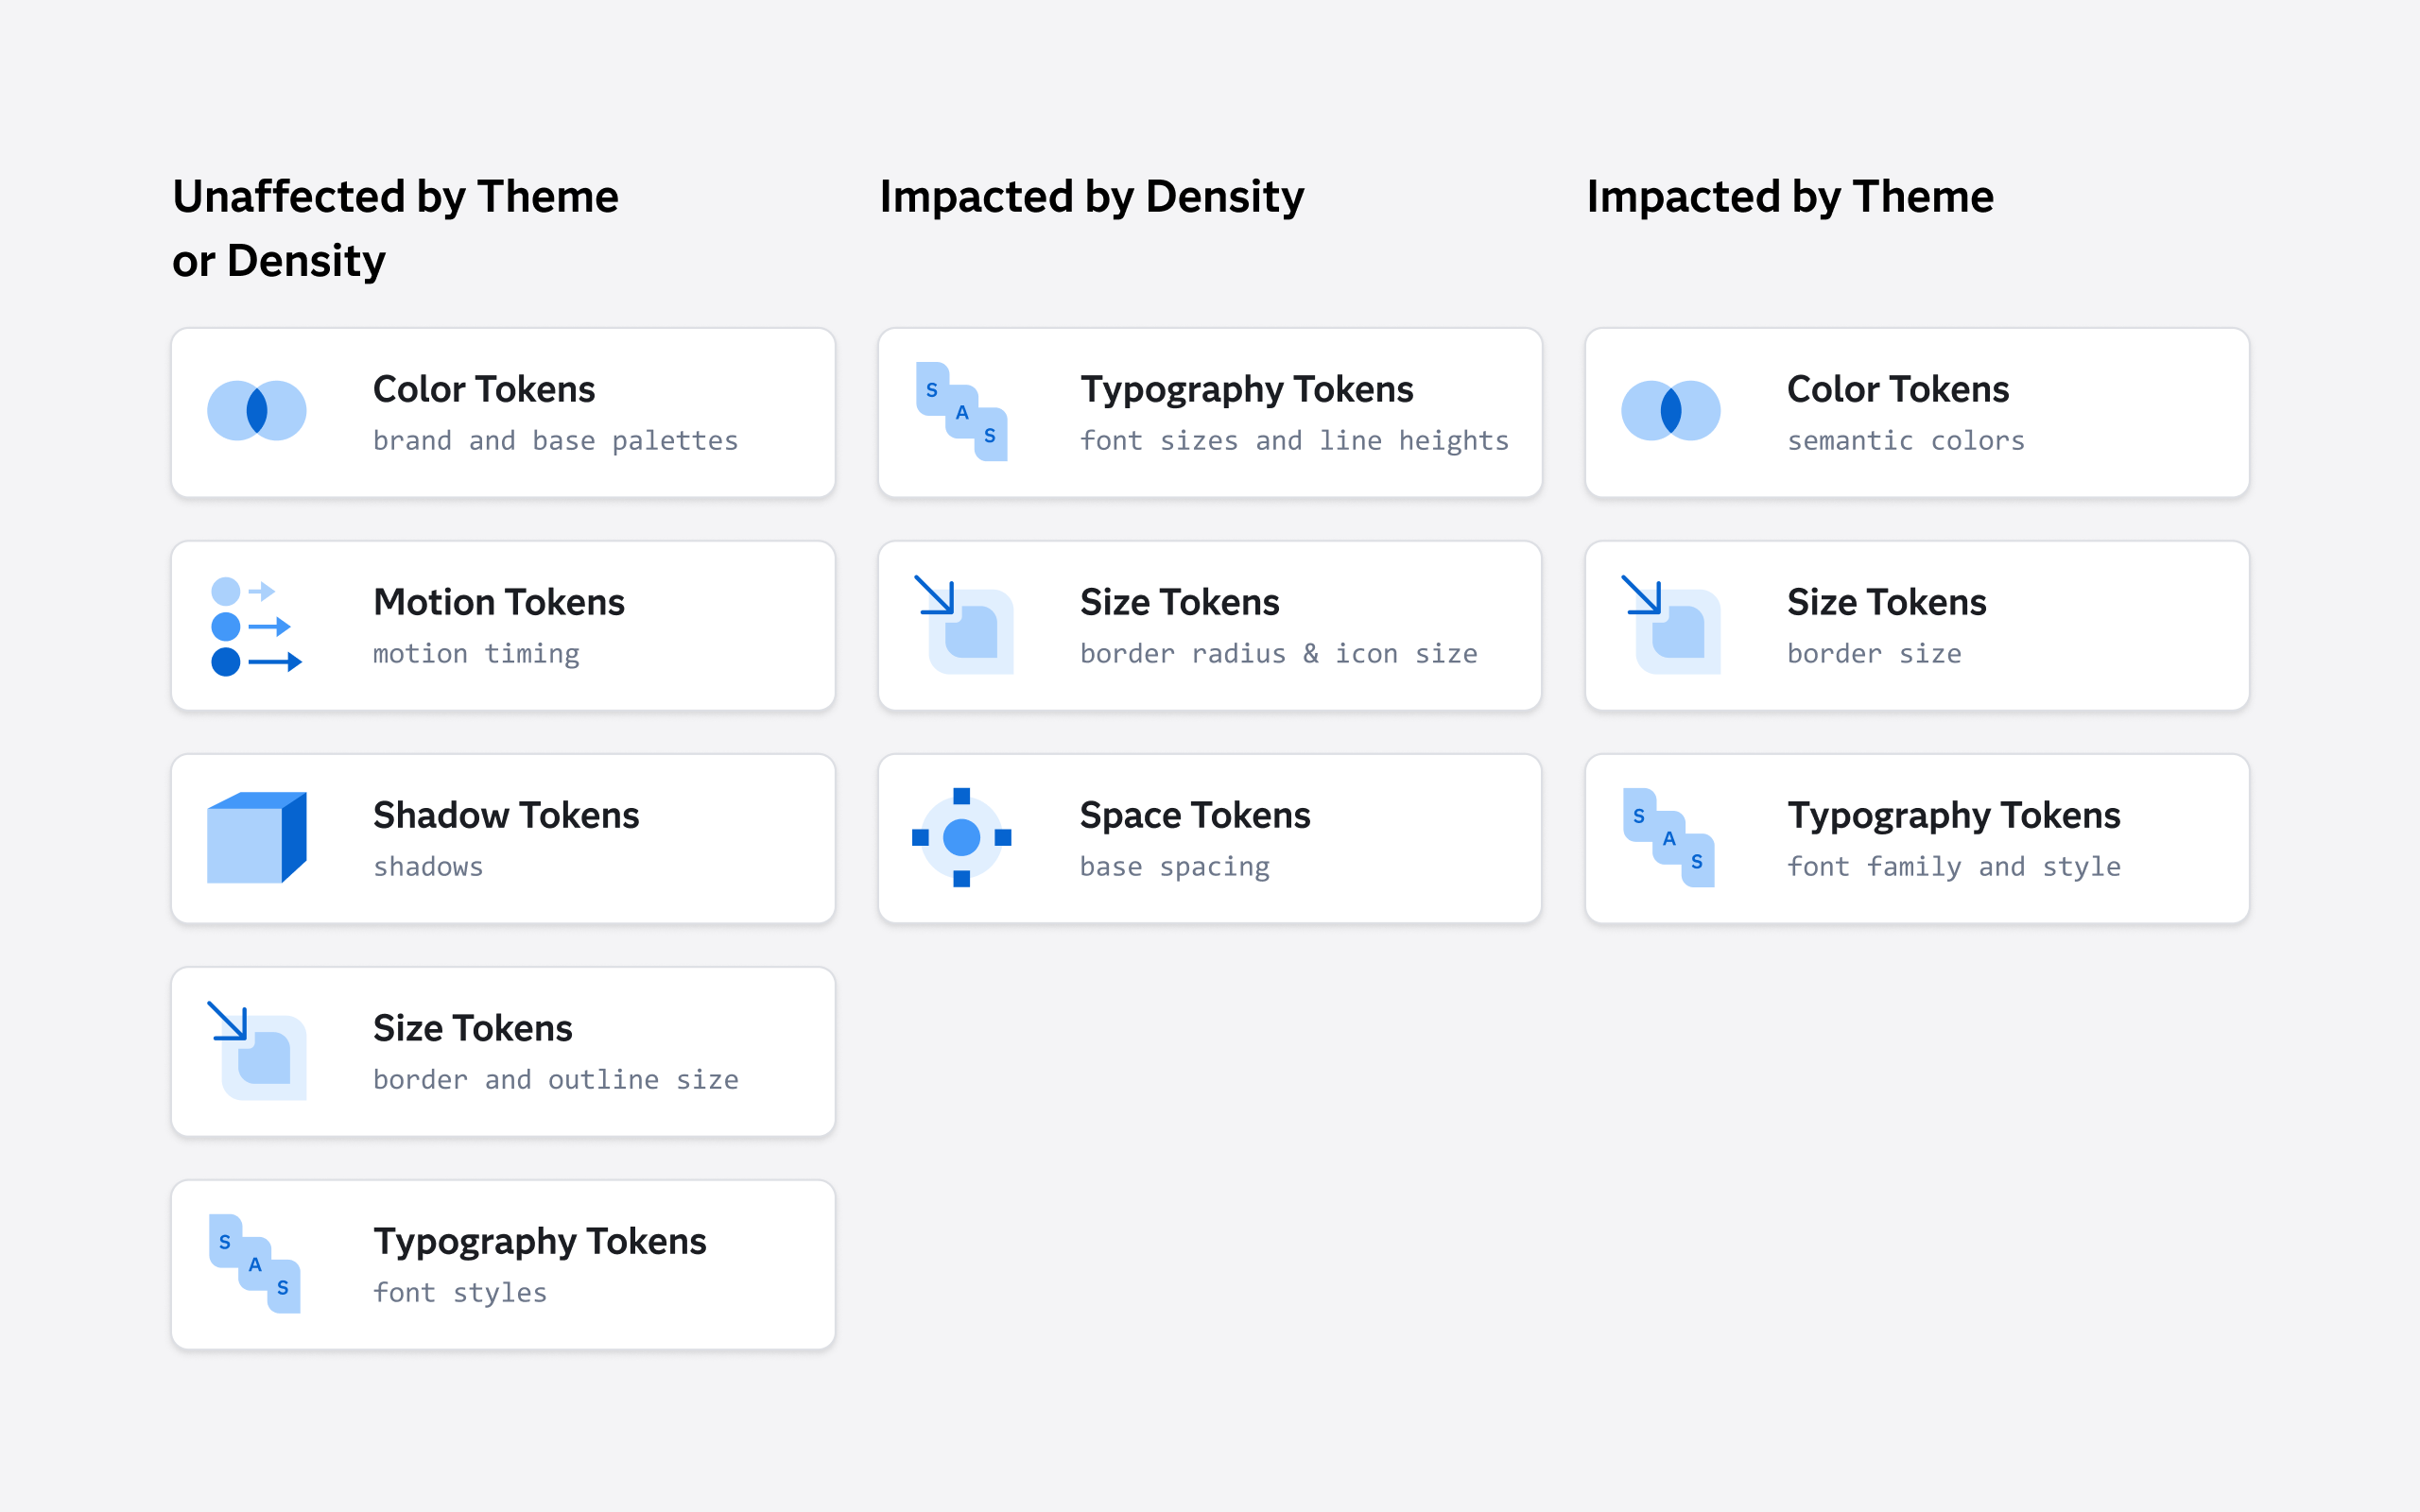Select the Size Tokens border size card
This screenshot has height=1512, width=2420.
[x=1915, y=625]
